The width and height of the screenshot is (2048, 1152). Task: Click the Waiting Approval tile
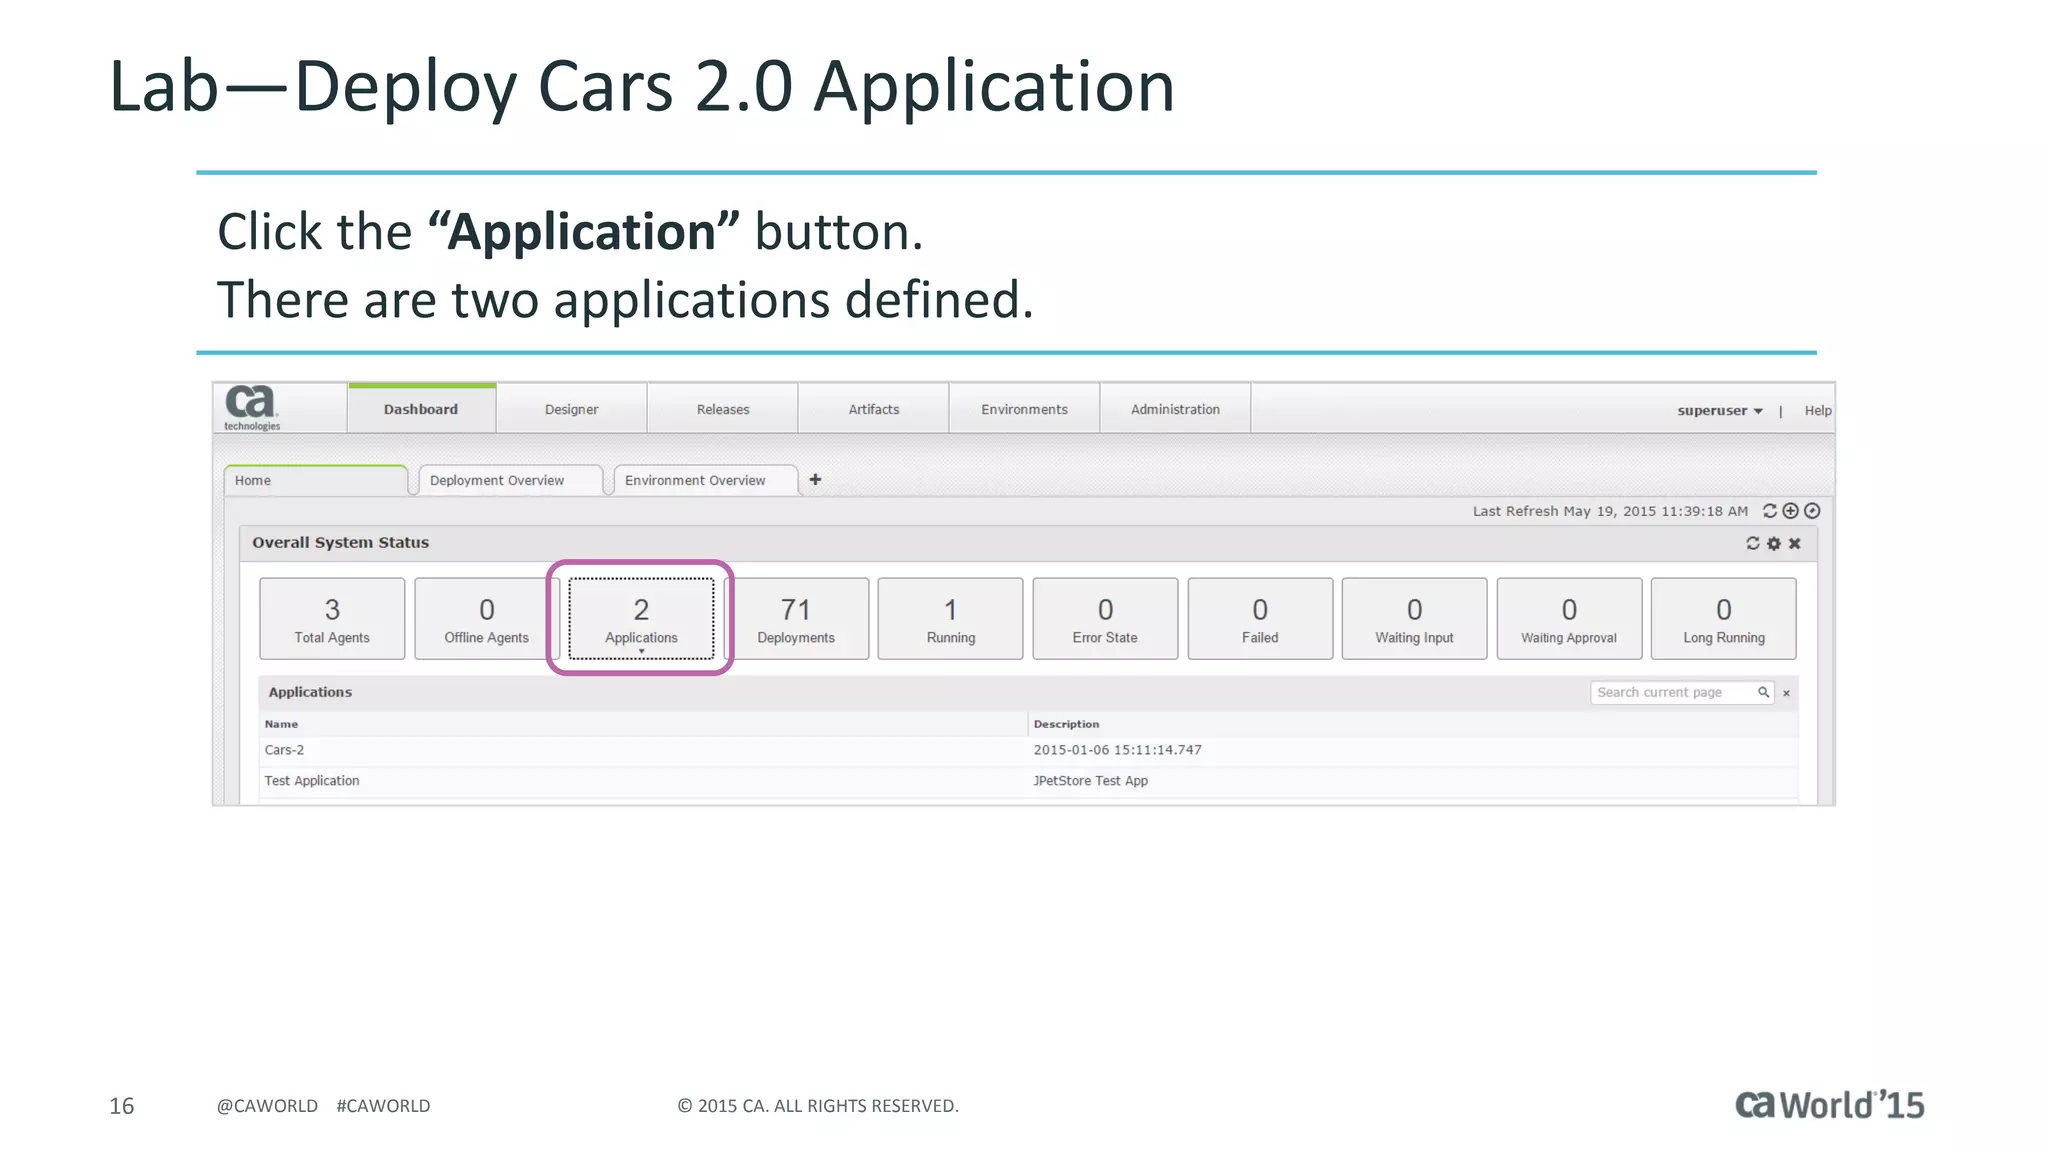1569,619
